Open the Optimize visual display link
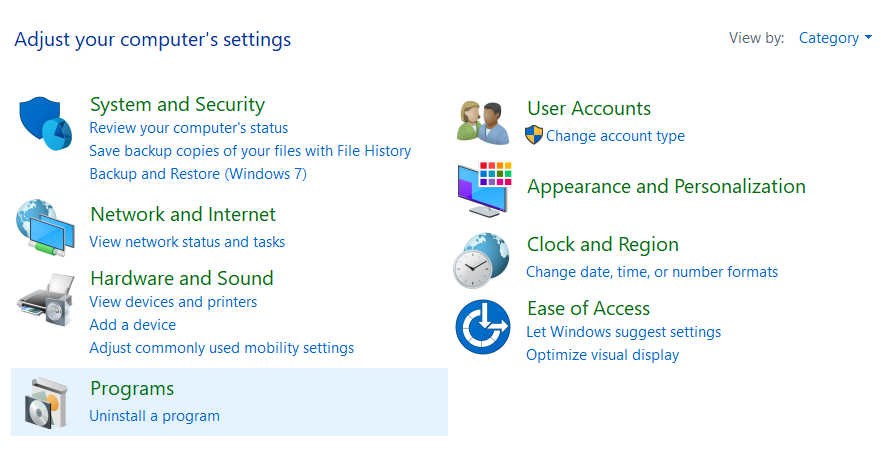 pos(603,355)
